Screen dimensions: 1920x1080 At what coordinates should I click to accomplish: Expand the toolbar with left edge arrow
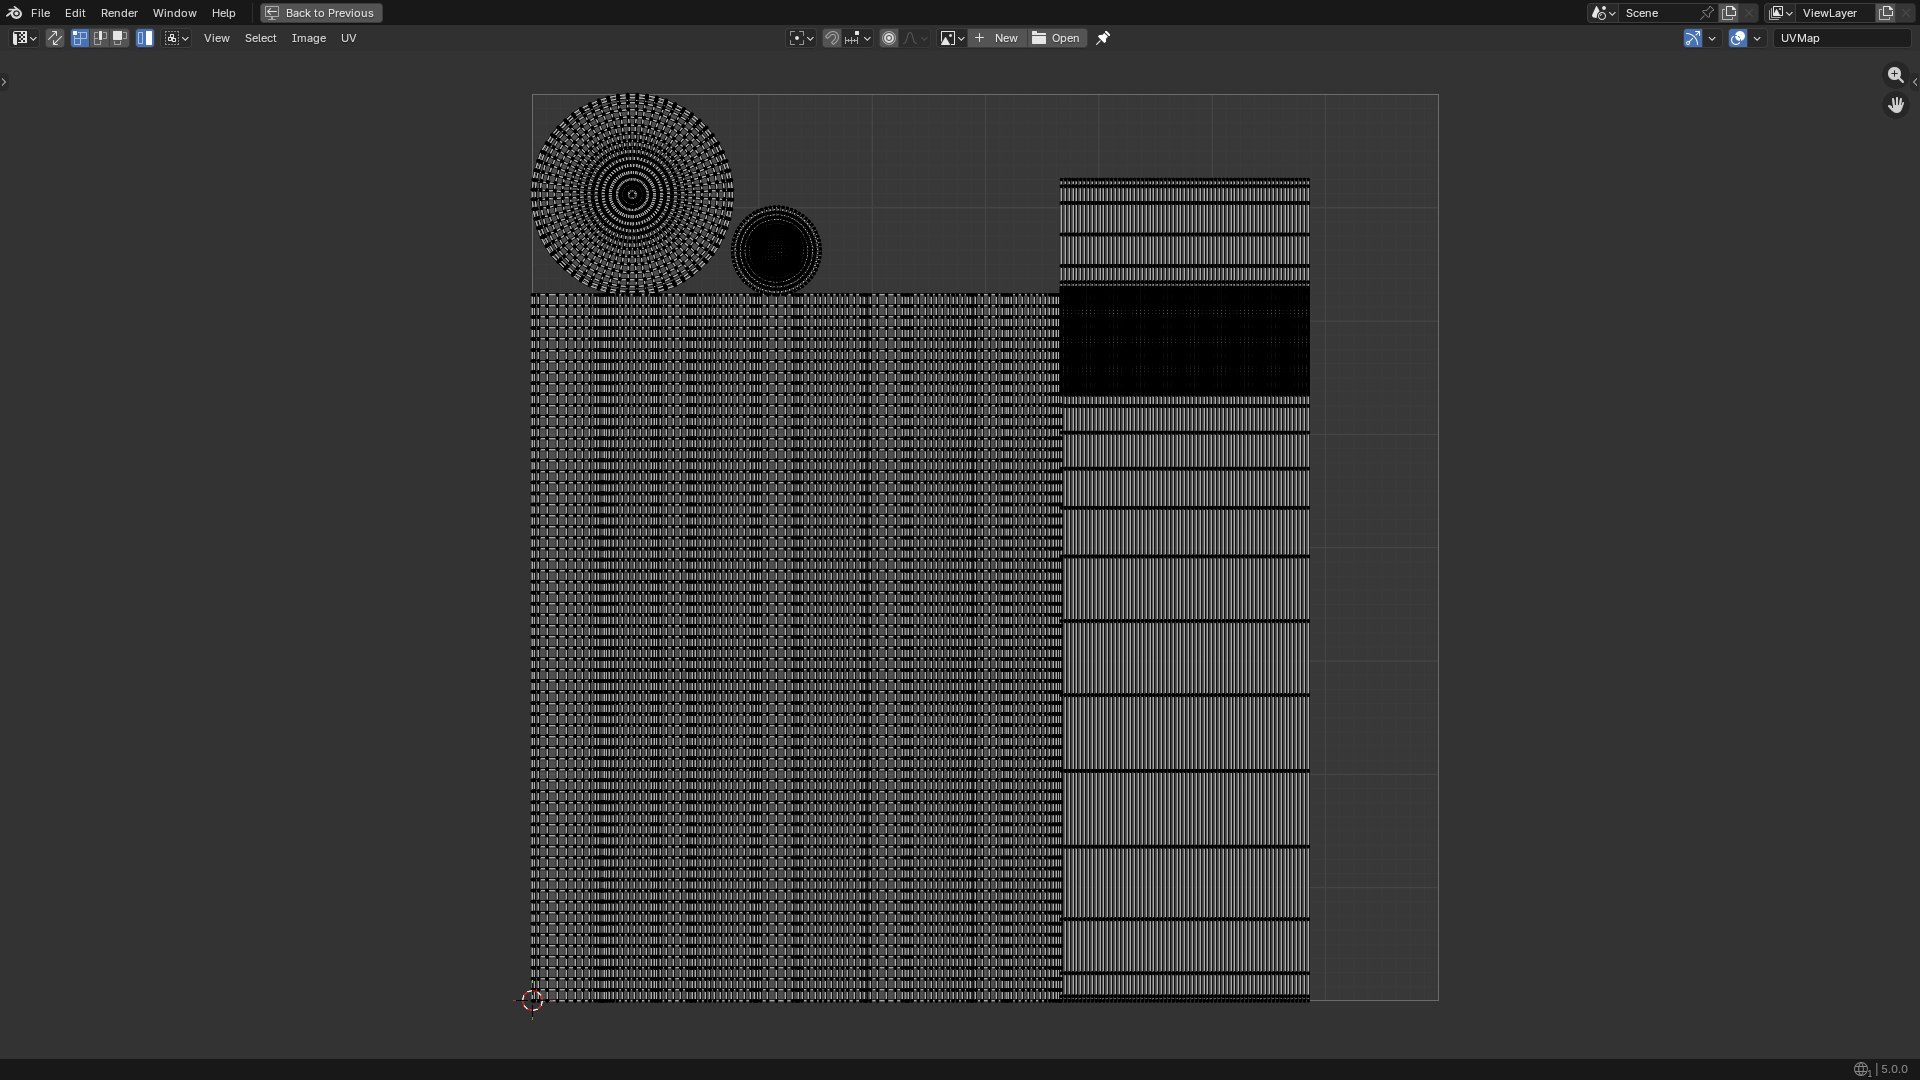tap(4, 81)
